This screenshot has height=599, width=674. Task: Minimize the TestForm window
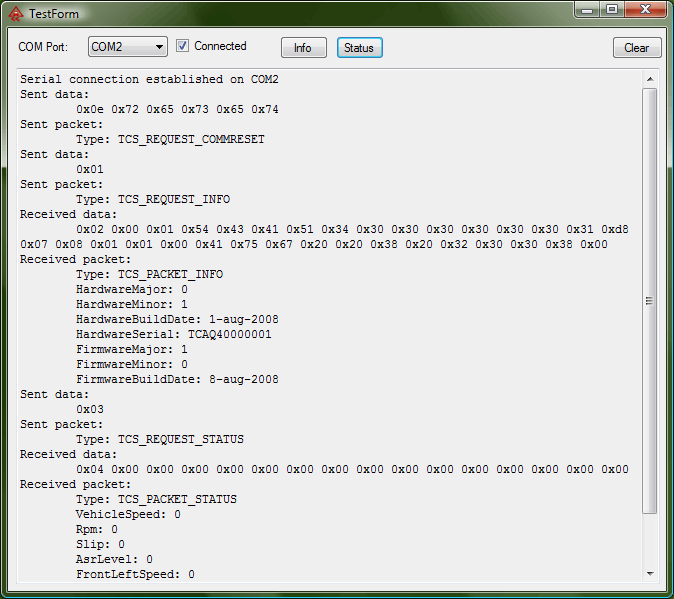point(587,10)
